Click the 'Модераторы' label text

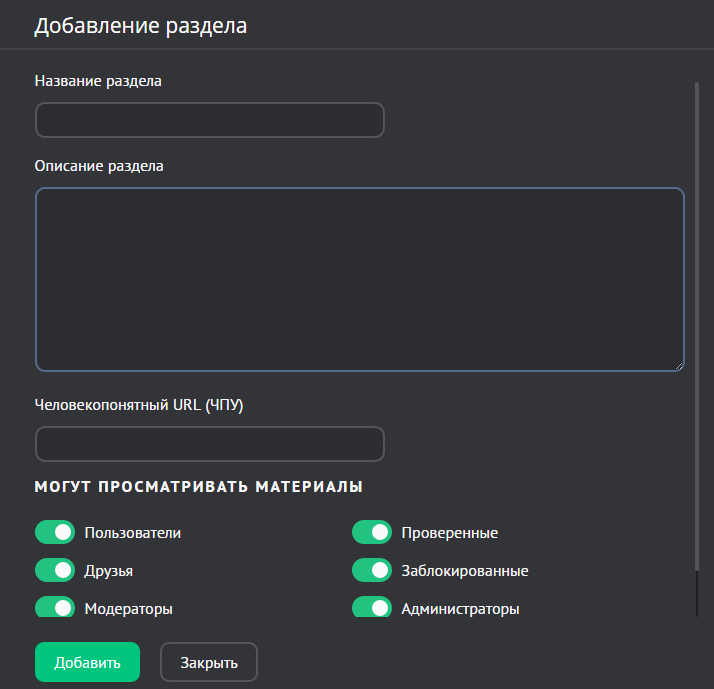click(129, 608)
